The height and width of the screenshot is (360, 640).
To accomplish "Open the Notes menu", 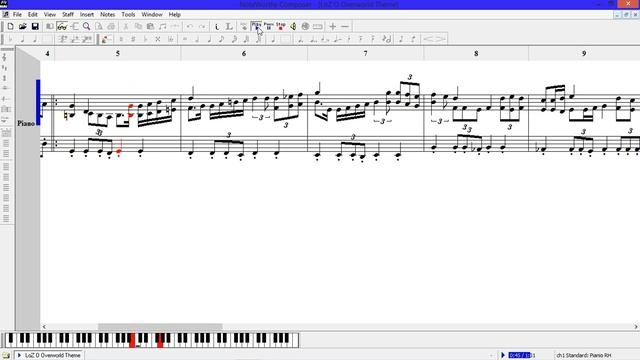I will (108, 14).
